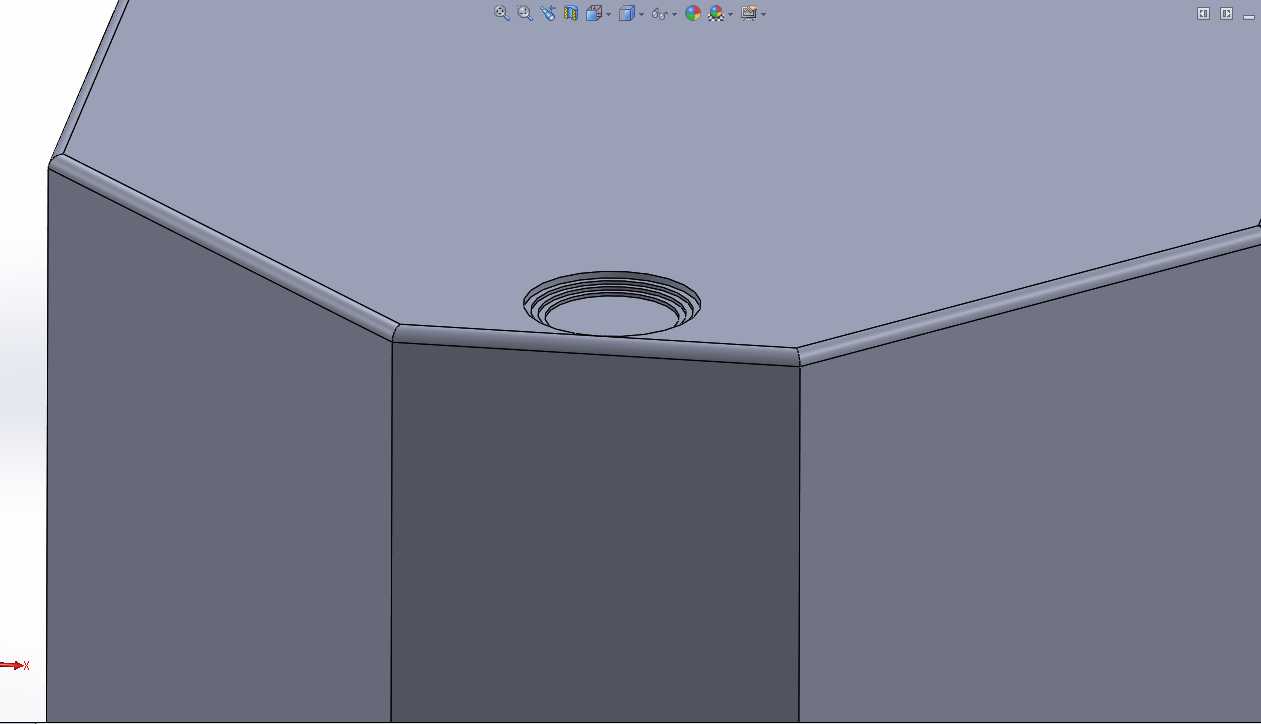Click the Zoom to Fit icon
This screenshot has height=724, width=1261.
502,13
